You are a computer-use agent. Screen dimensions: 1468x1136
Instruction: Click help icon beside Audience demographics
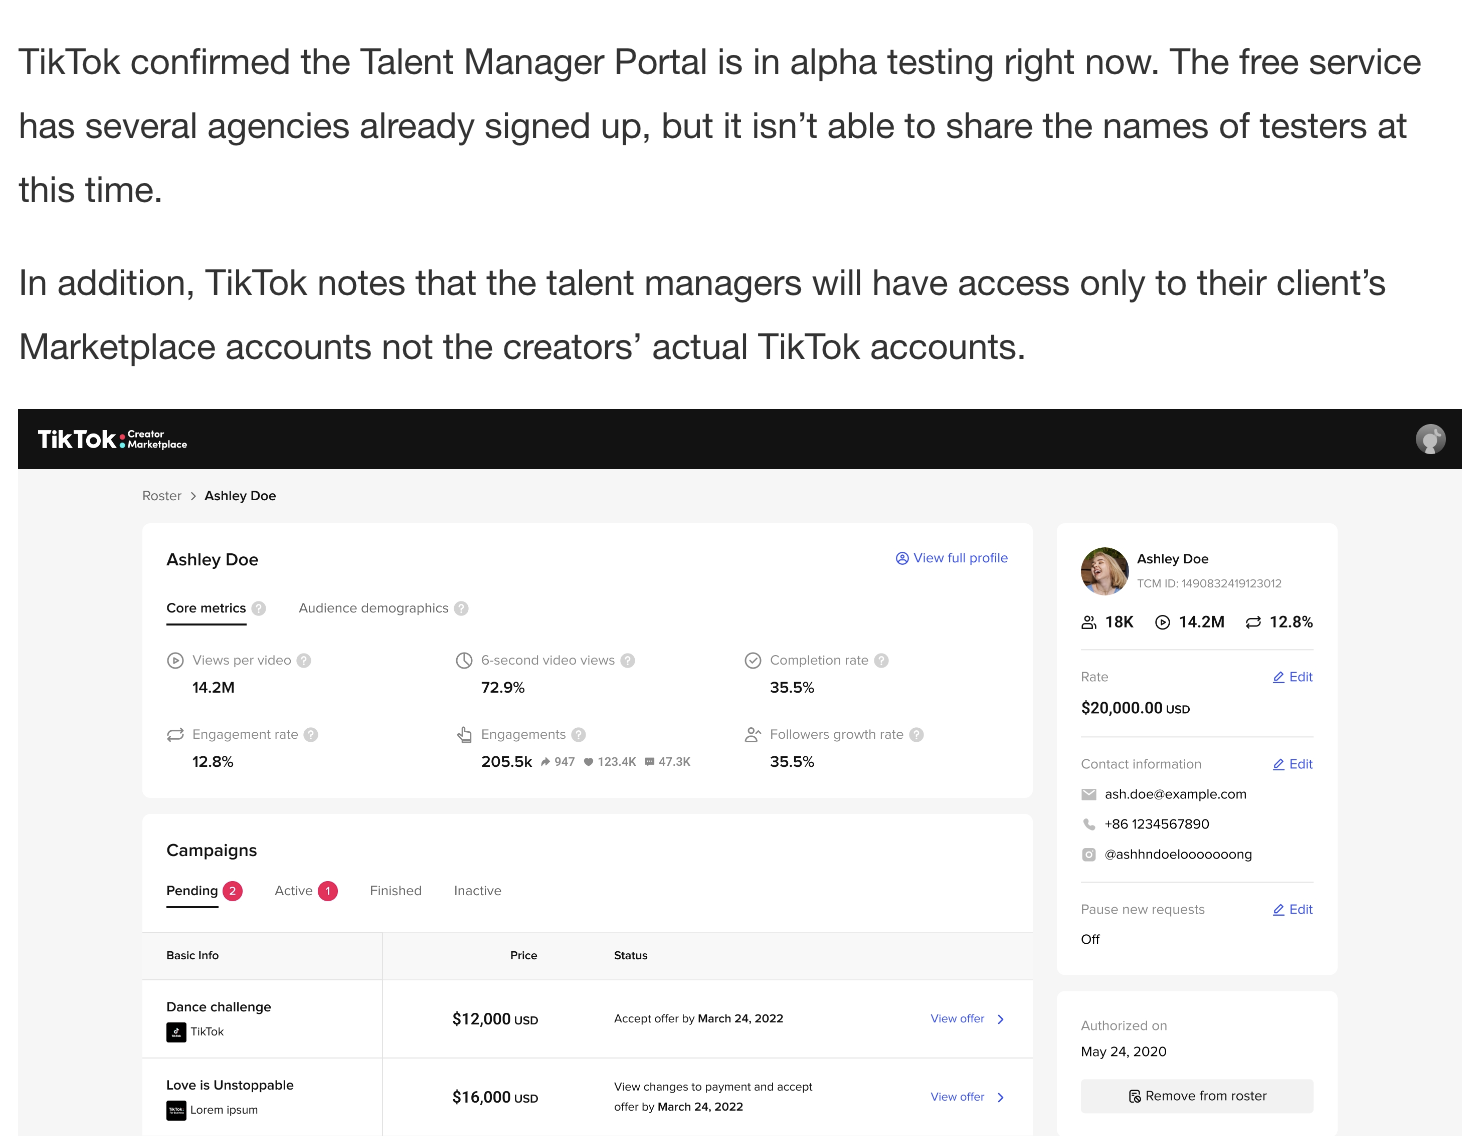tap(461, 608)
